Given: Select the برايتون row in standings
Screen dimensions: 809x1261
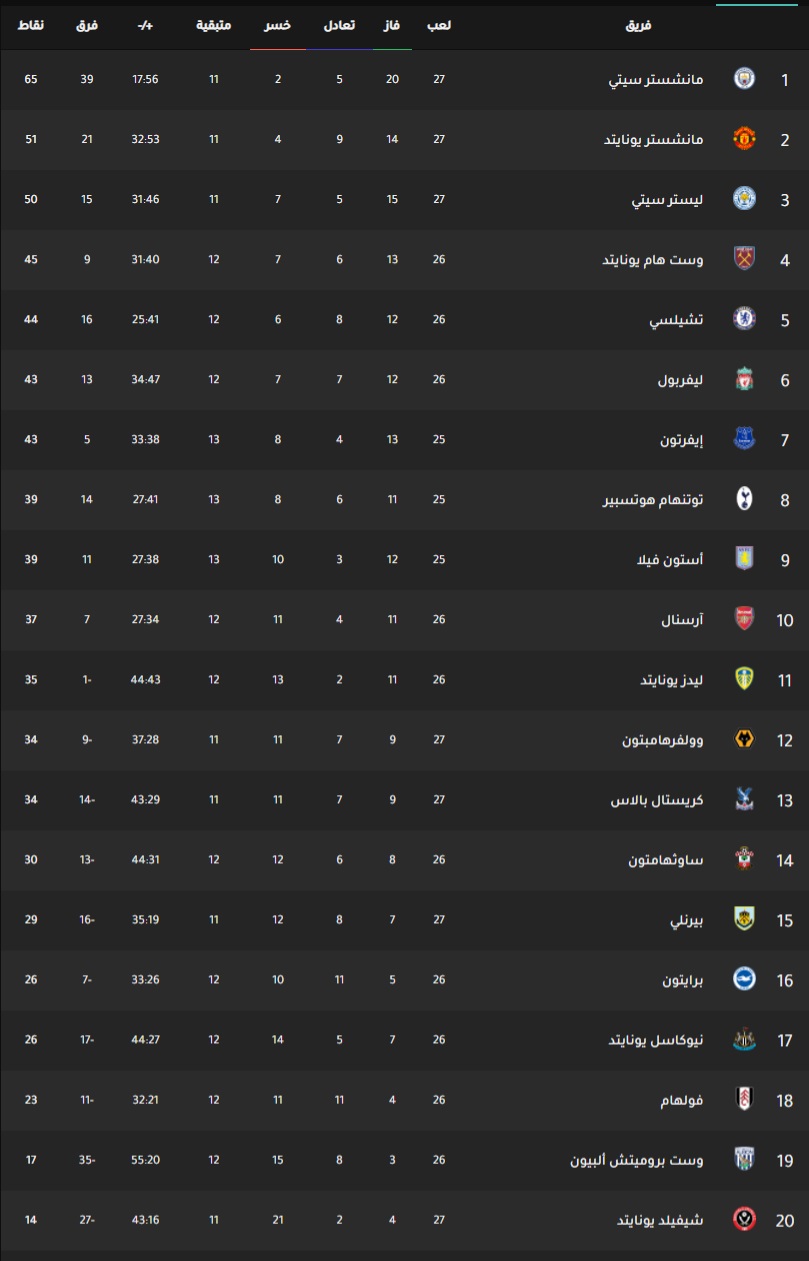Looking at the screenshot, I should 404,979.
